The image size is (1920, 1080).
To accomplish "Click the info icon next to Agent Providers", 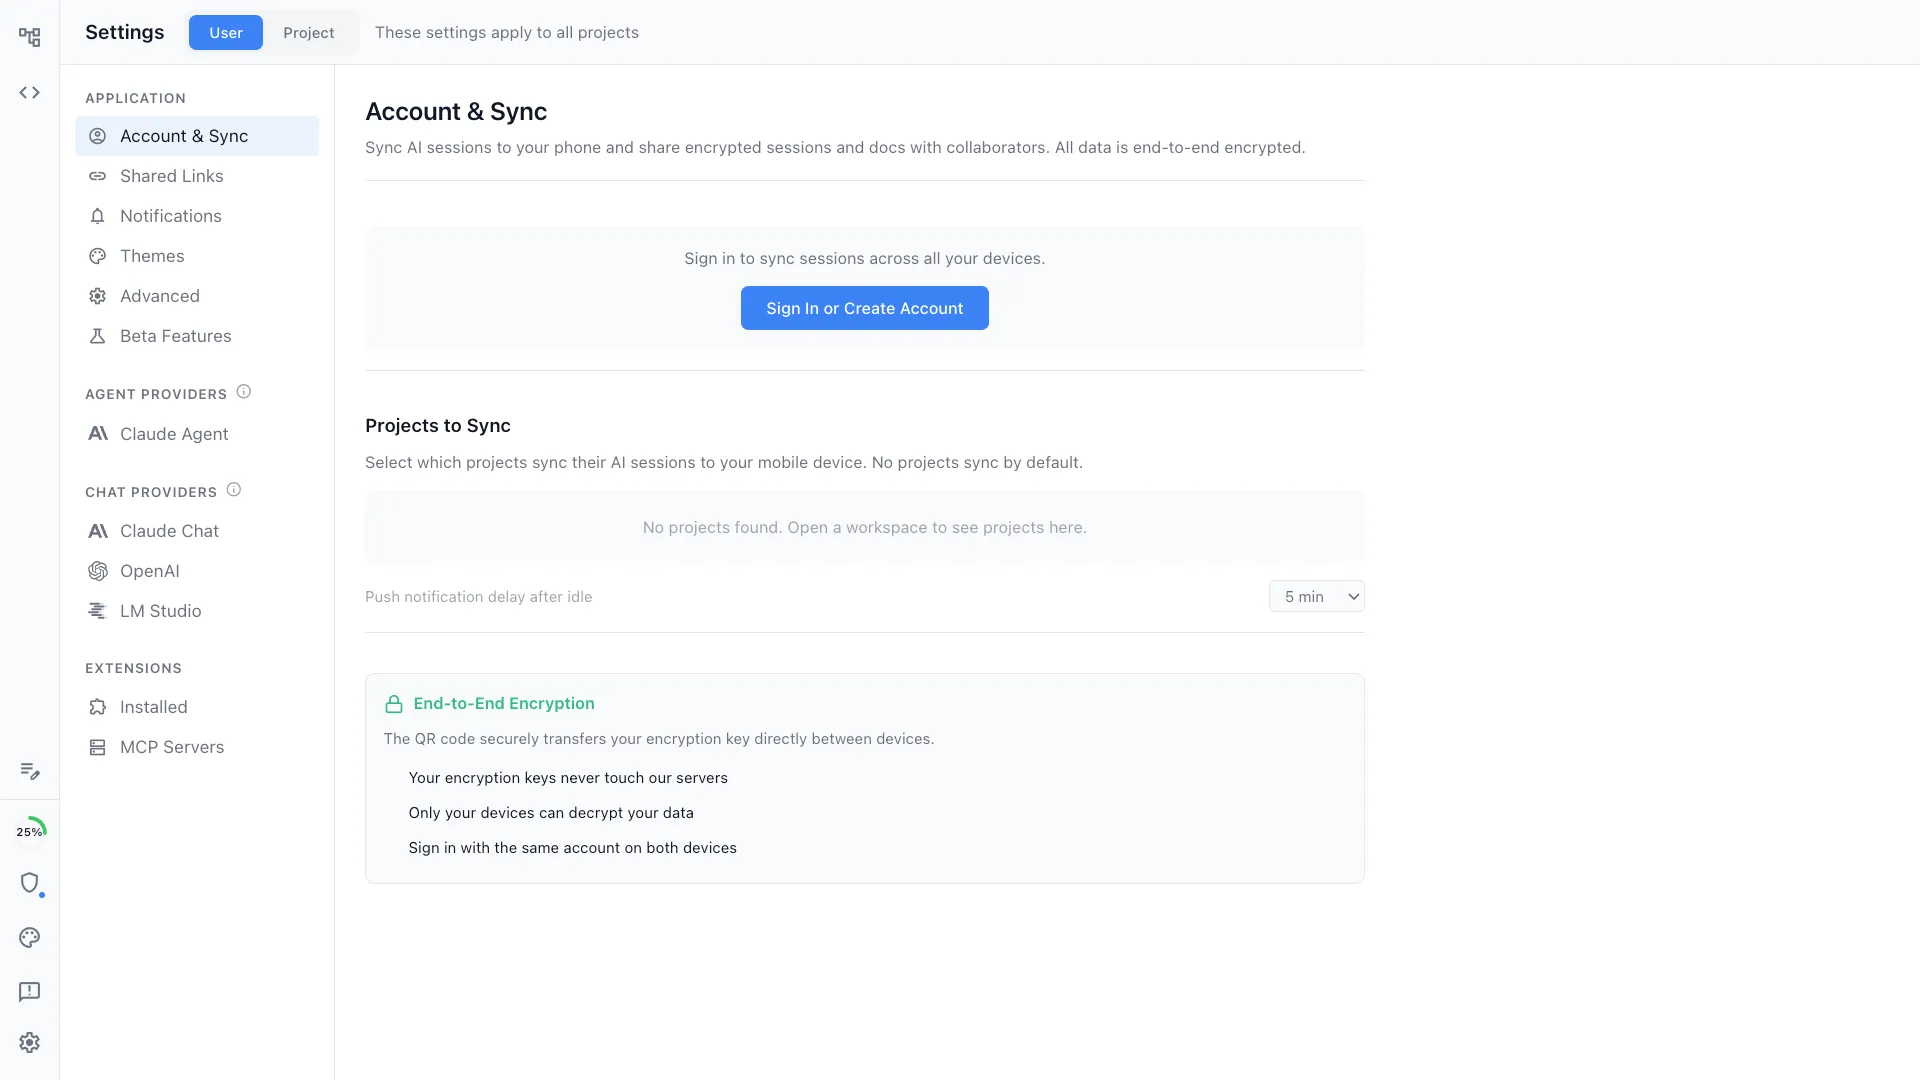I will tap(244, 391).
